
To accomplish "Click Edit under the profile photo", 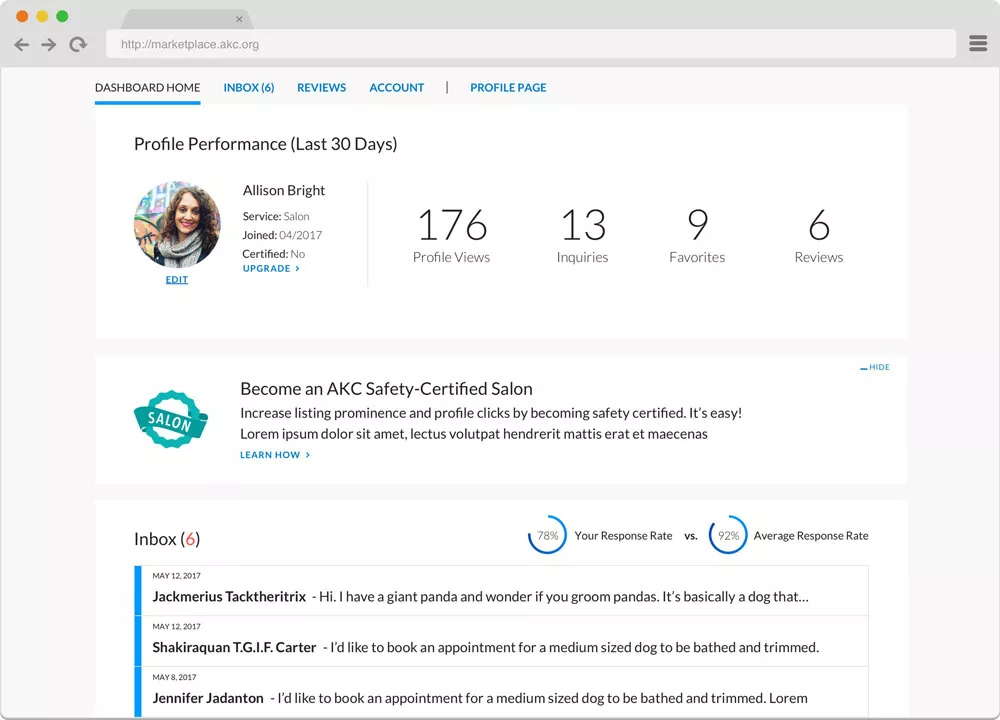I will [177, 280].
